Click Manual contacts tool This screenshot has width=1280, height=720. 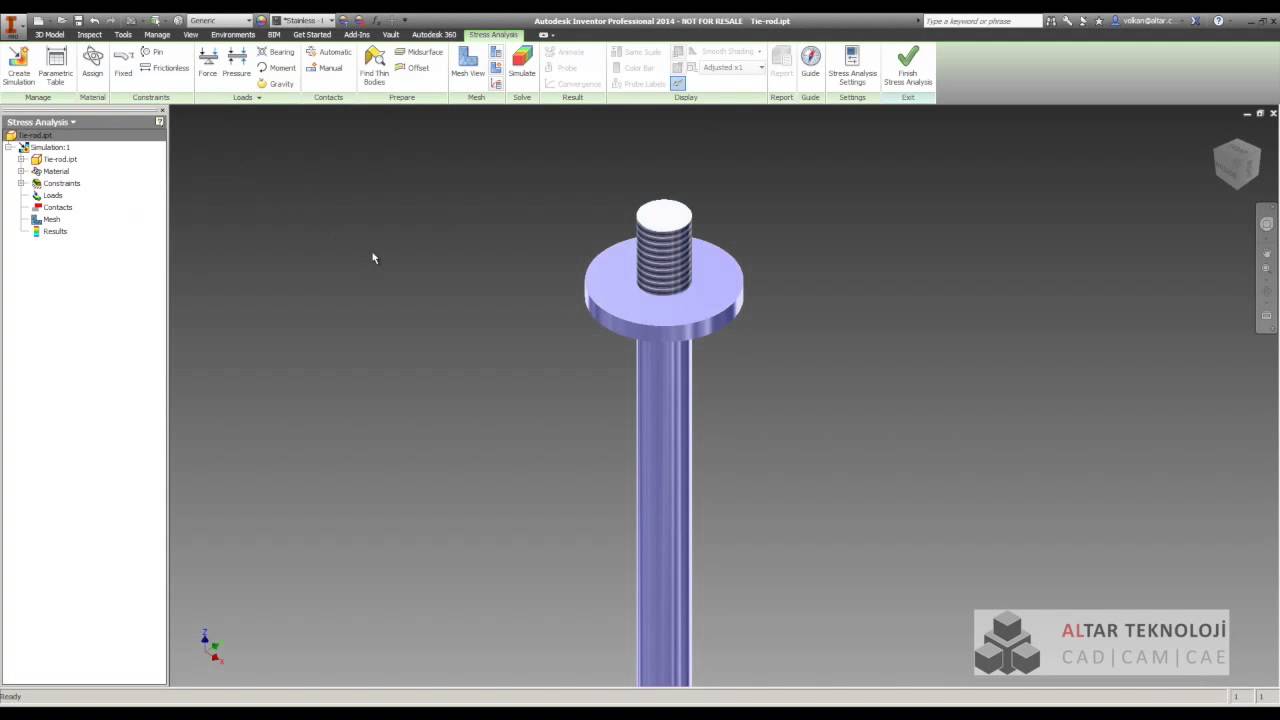click(325, 68)
